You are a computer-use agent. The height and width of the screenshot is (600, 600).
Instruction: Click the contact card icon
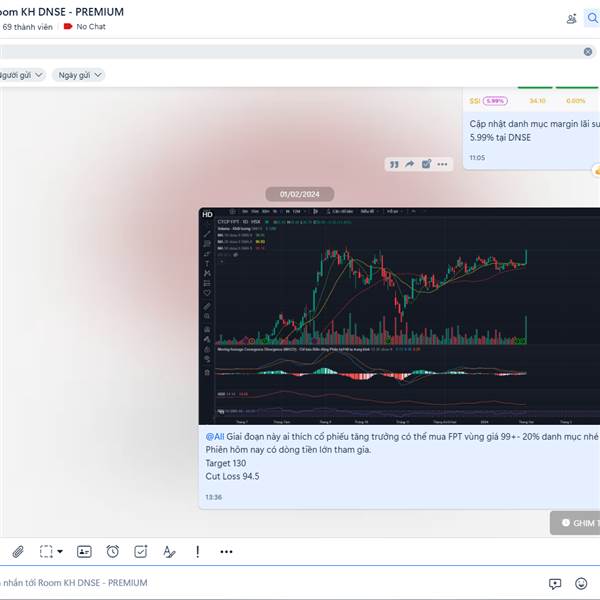tap(84, 551)
